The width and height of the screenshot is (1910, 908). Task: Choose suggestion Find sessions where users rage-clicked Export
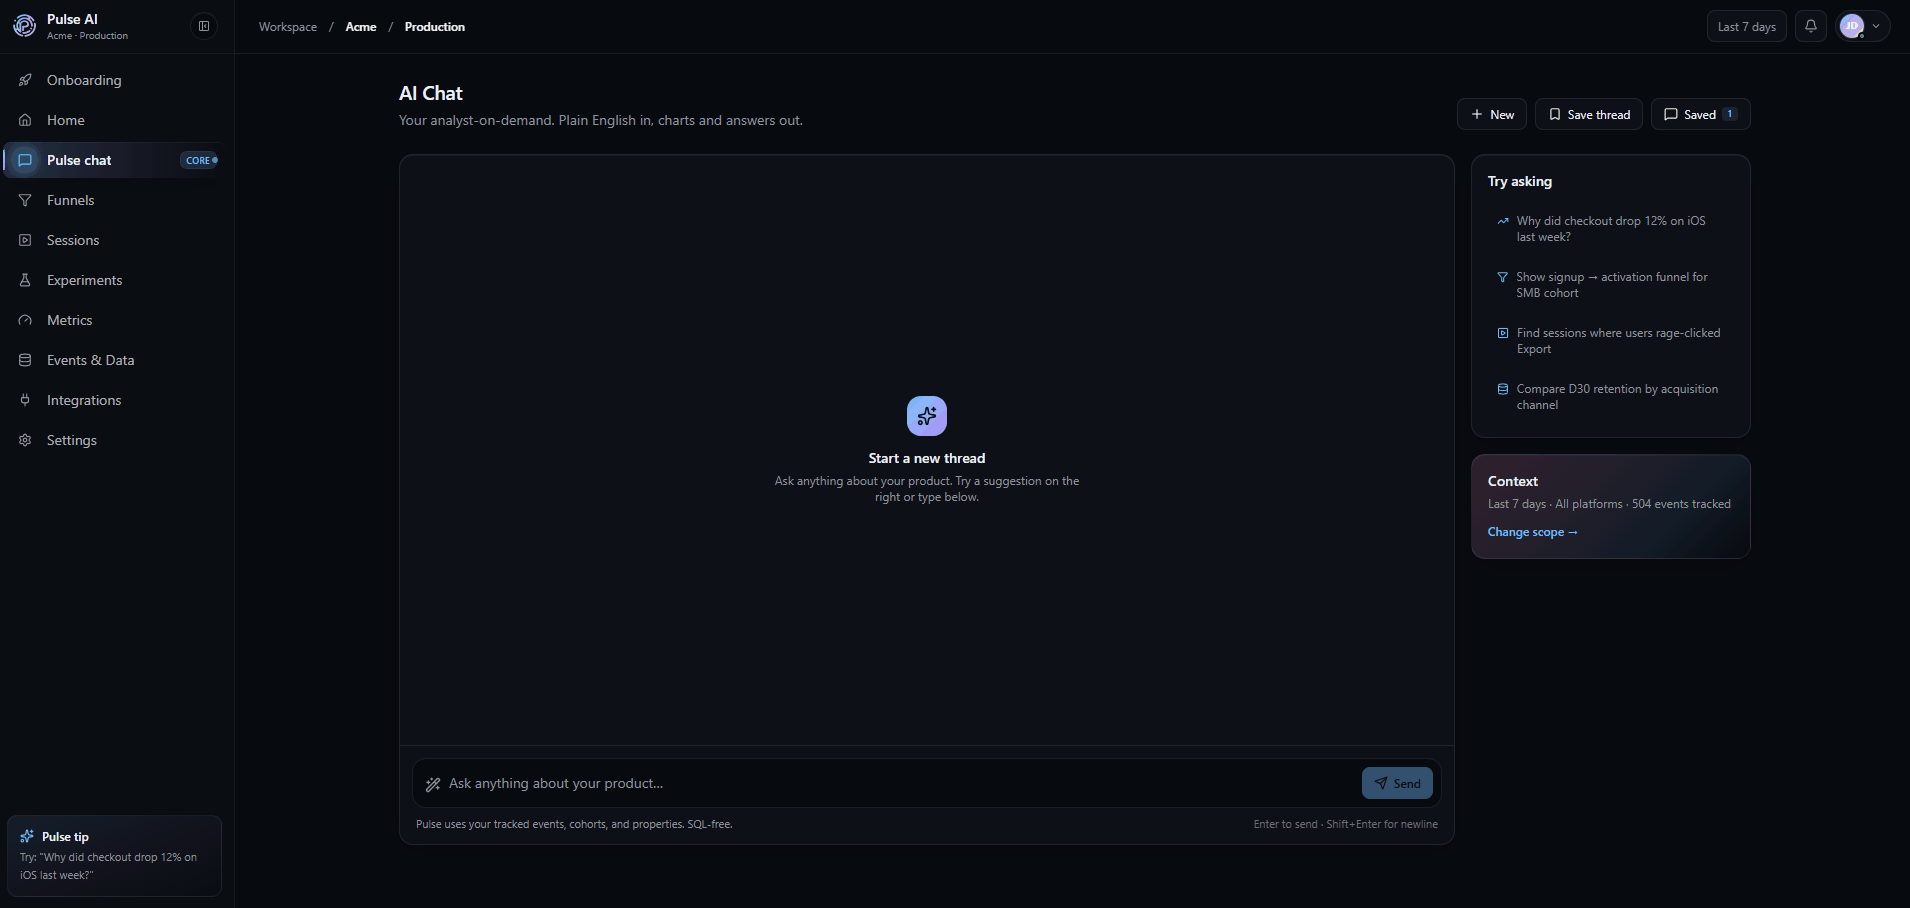[1611, 341]
